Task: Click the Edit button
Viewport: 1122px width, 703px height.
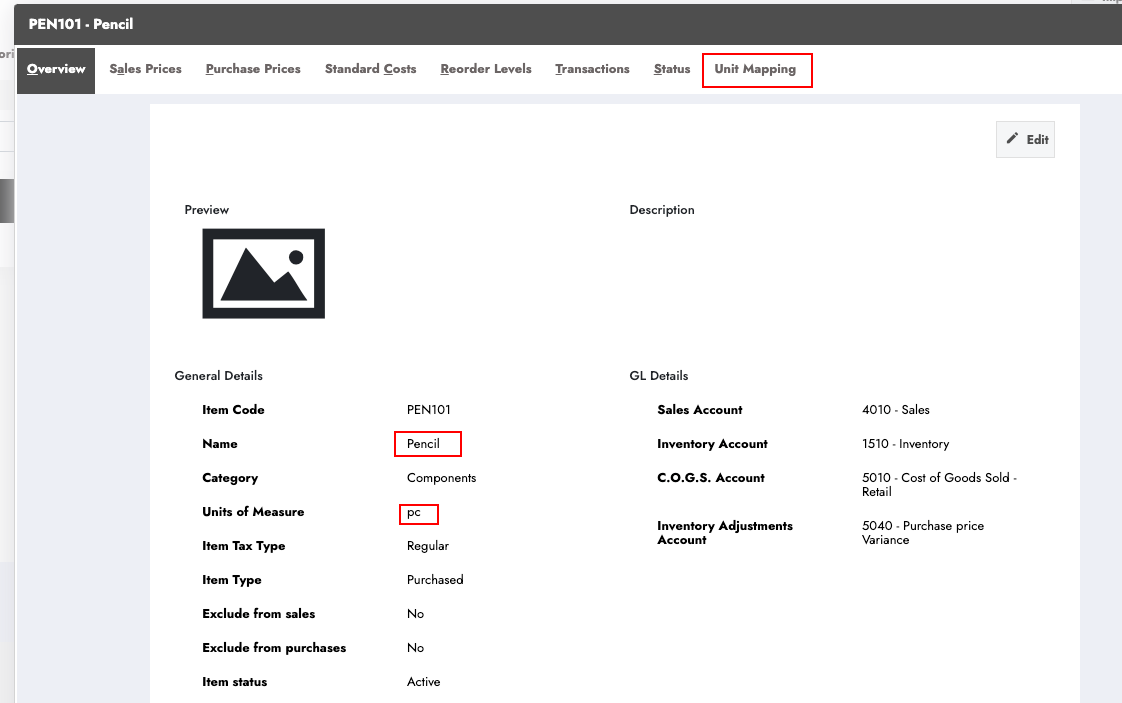Action: pos(1025,140)
